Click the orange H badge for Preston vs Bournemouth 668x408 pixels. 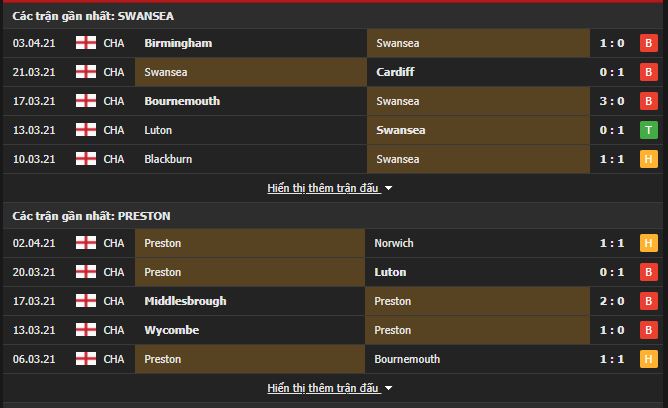pyautogui.click(x=648, y=359)
